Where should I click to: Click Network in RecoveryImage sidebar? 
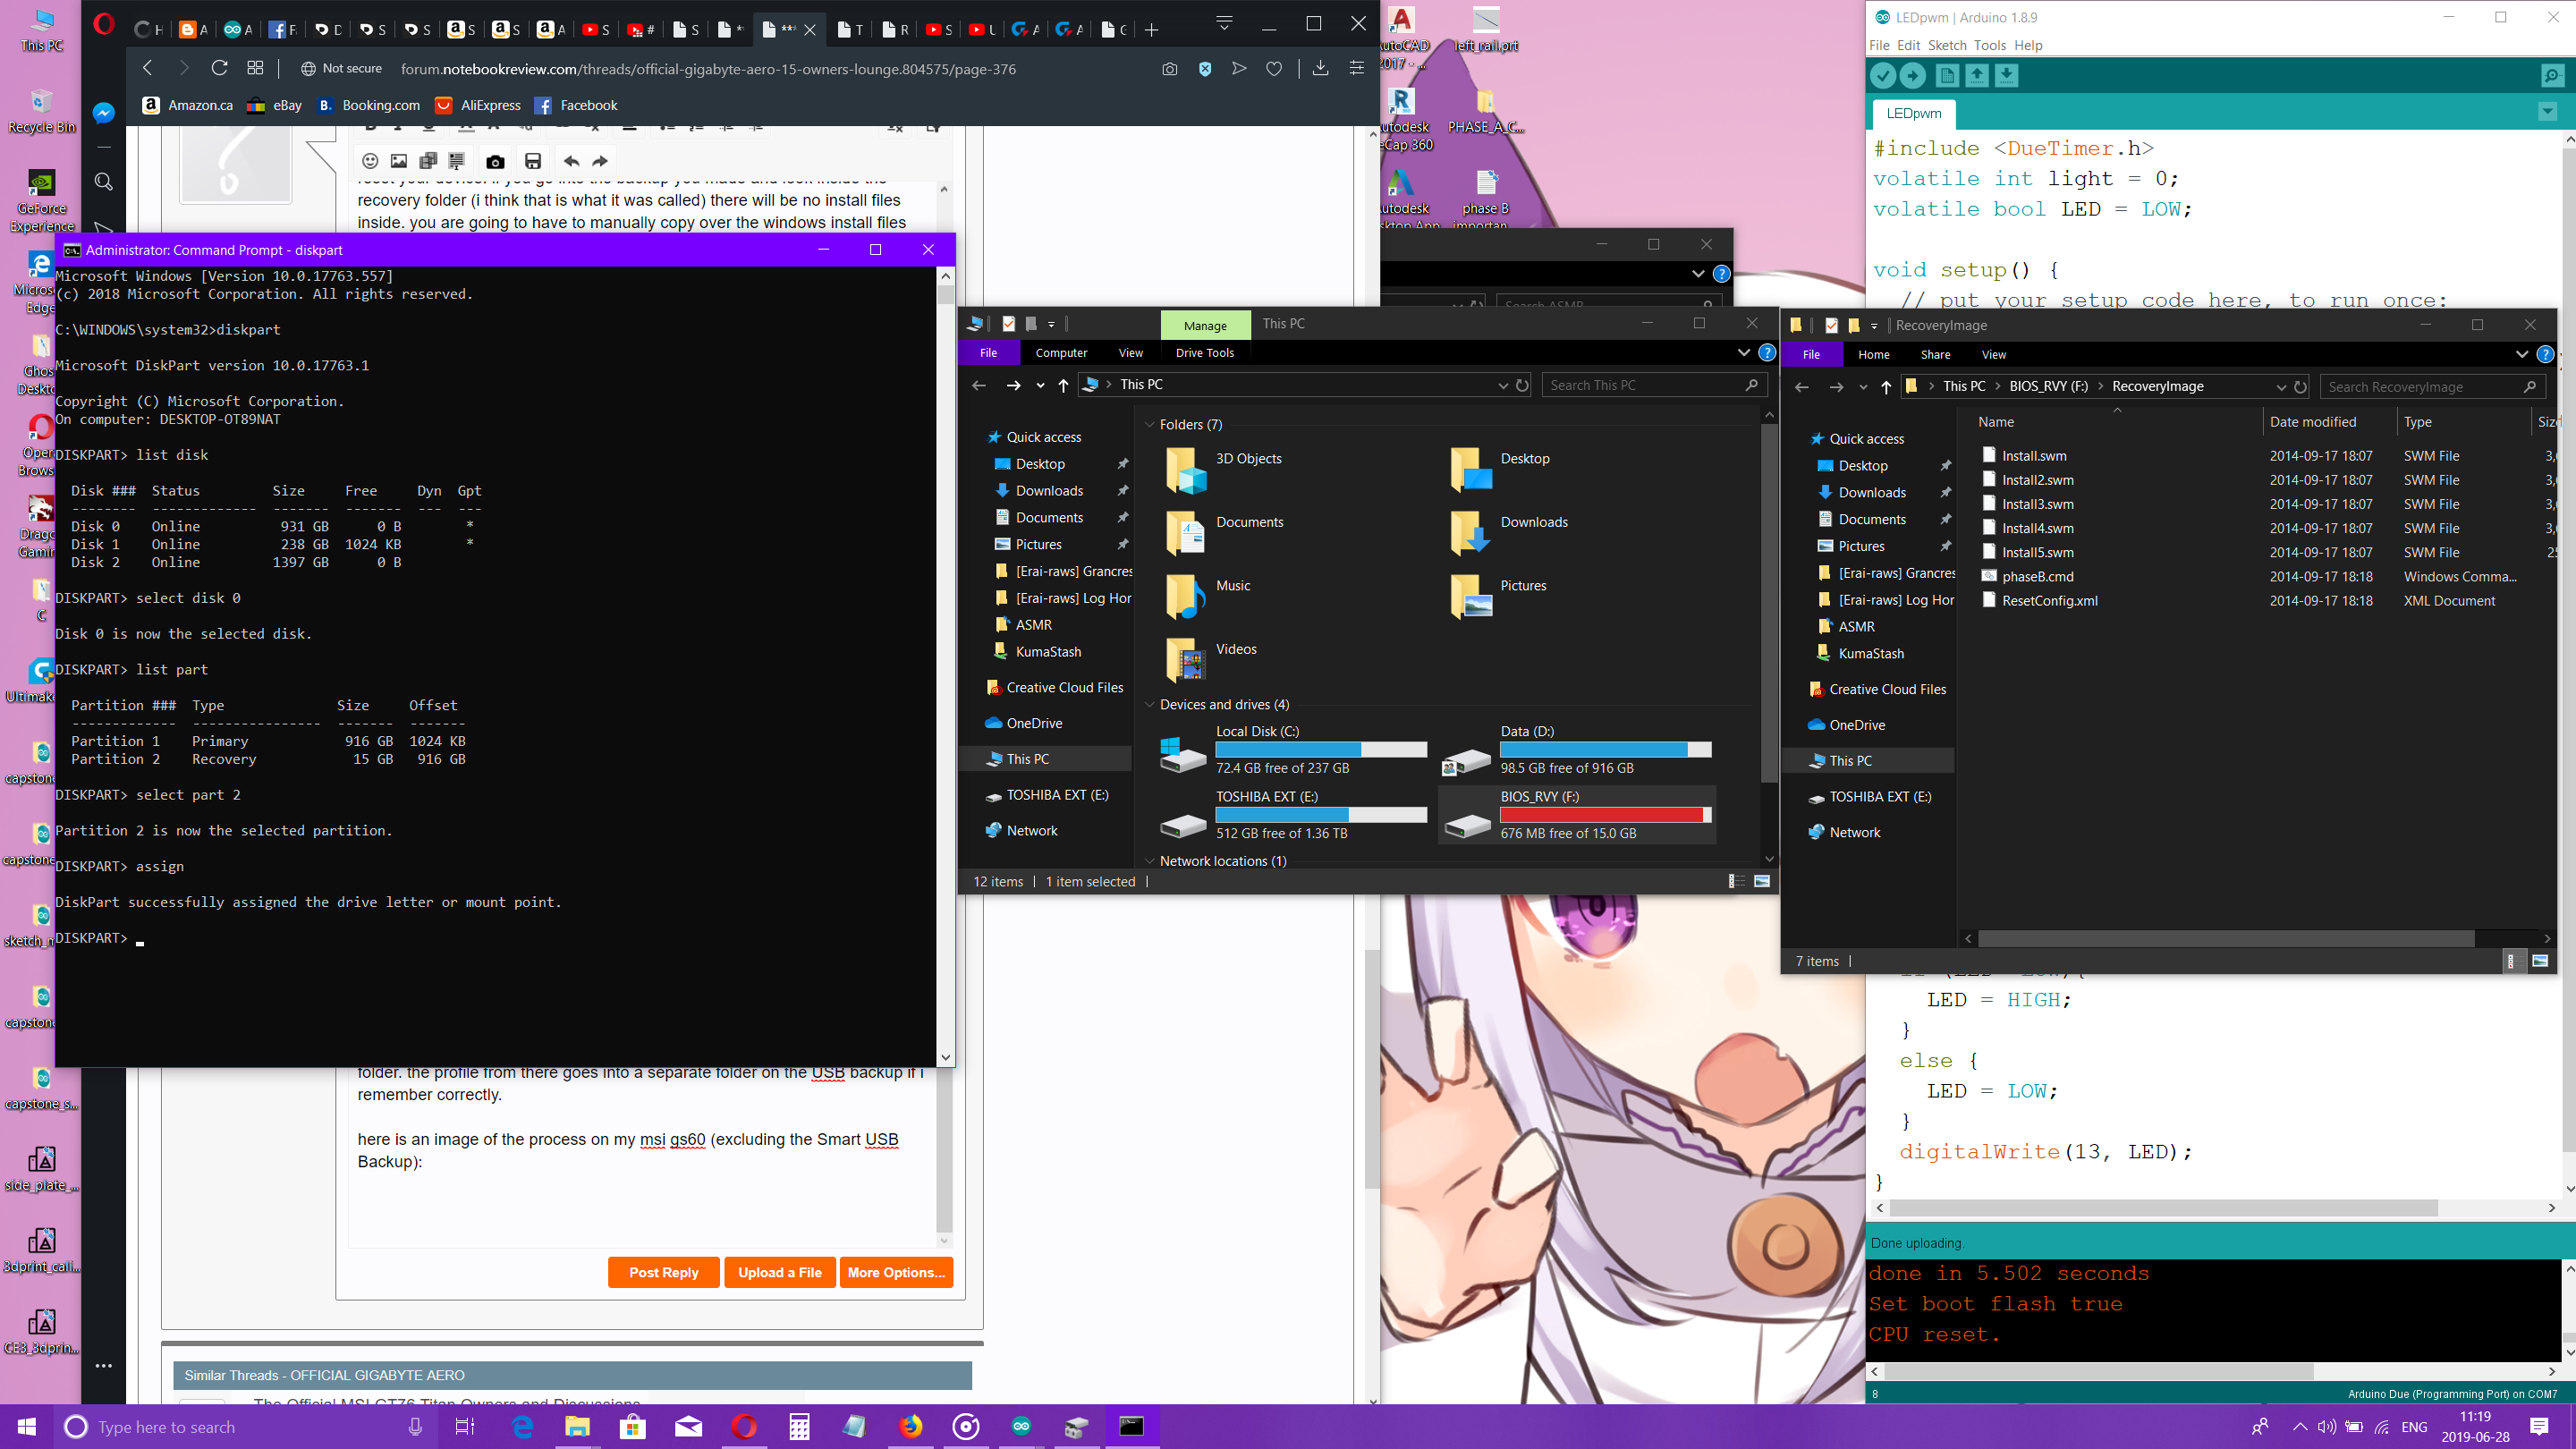pos(1854,832)
